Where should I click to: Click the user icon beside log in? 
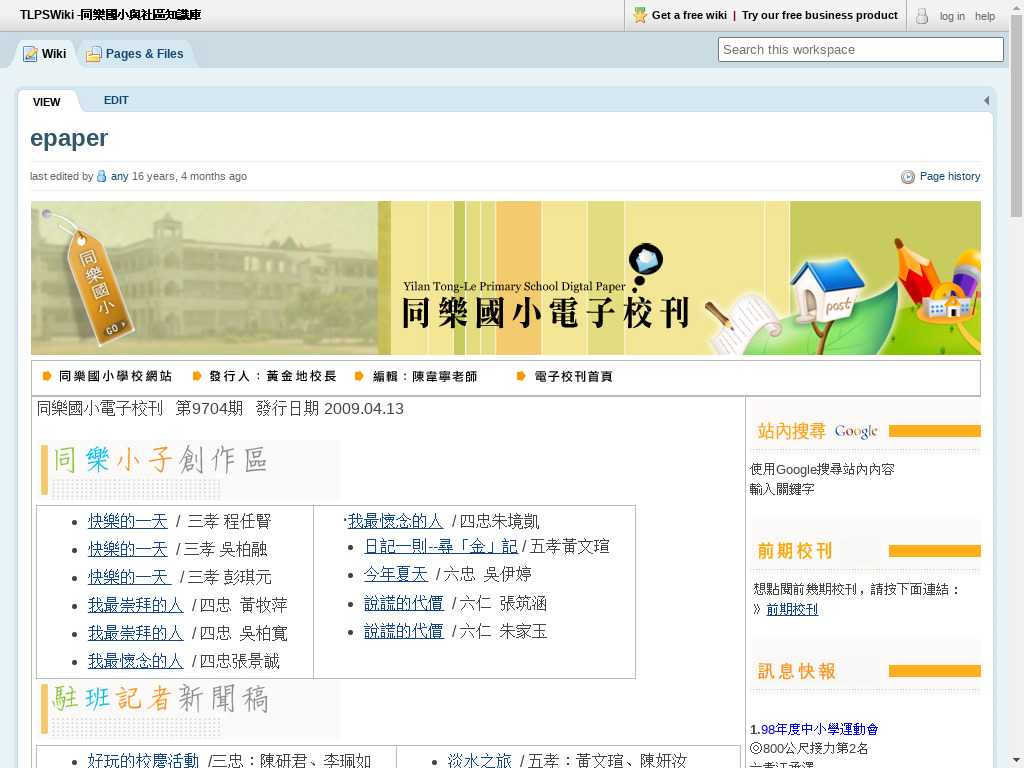(922, 16)
